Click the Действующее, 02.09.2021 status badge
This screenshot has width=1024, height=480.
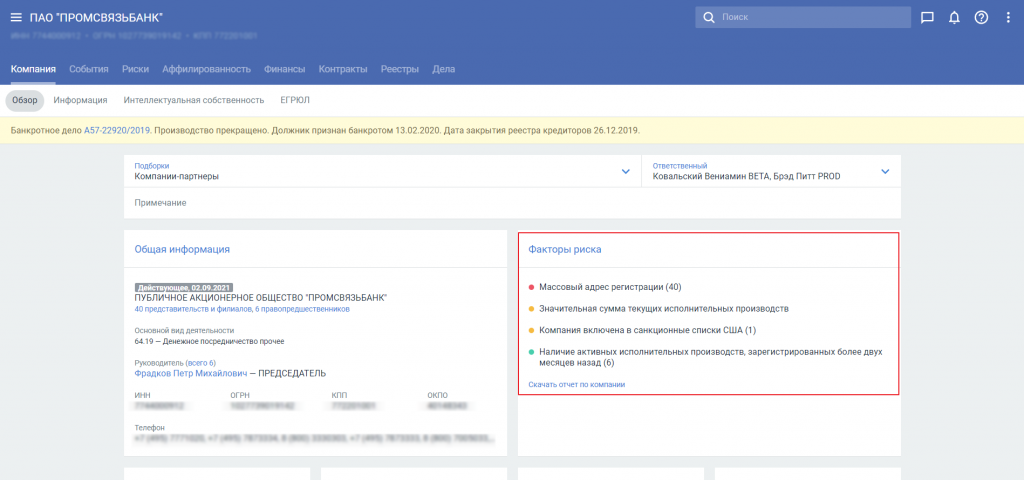coord(184,287)
